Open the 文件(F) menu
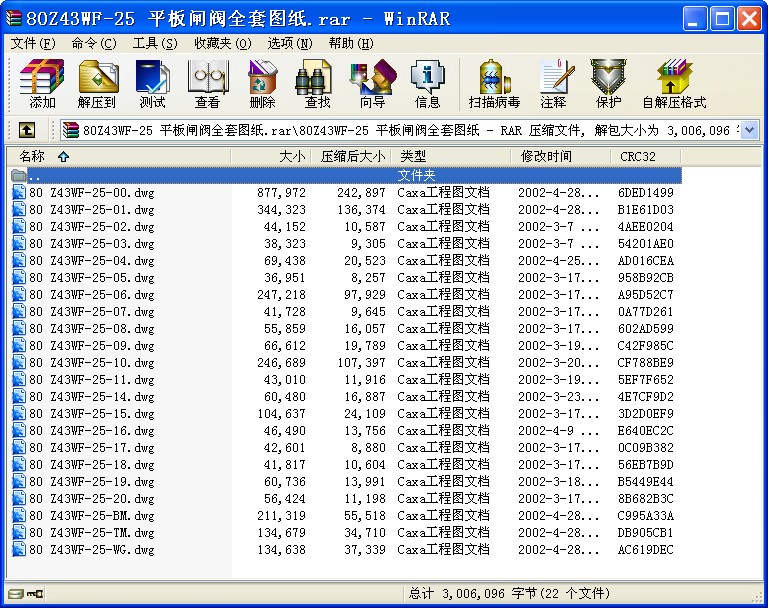The height and width of the screenshot is (608, 768). [33, 43]
